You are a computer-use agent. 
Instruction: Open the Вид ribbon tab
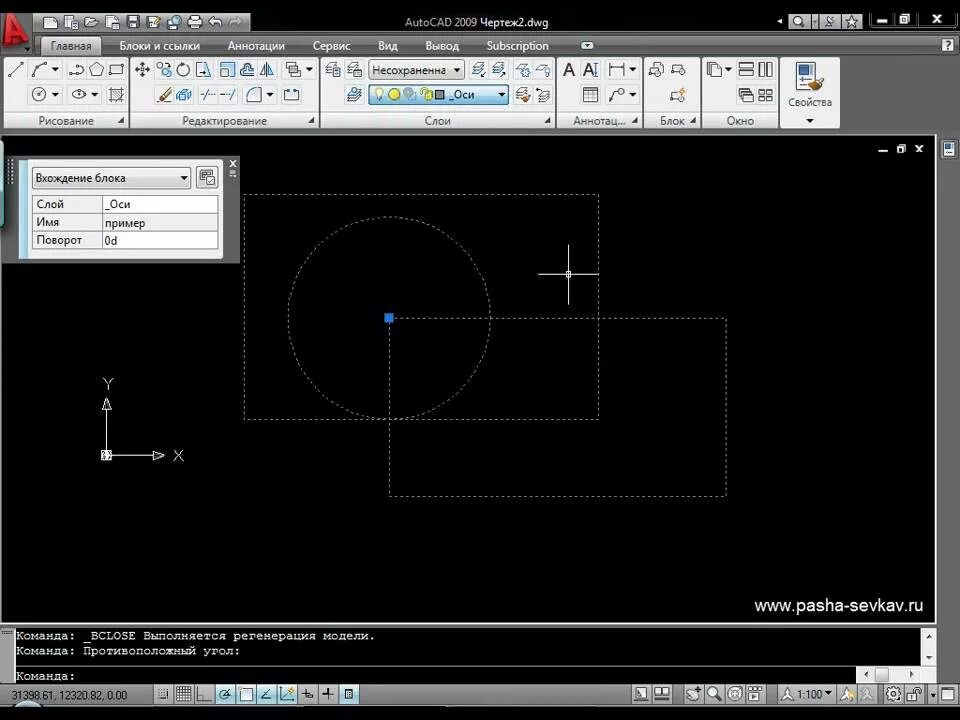pos(388,46)
